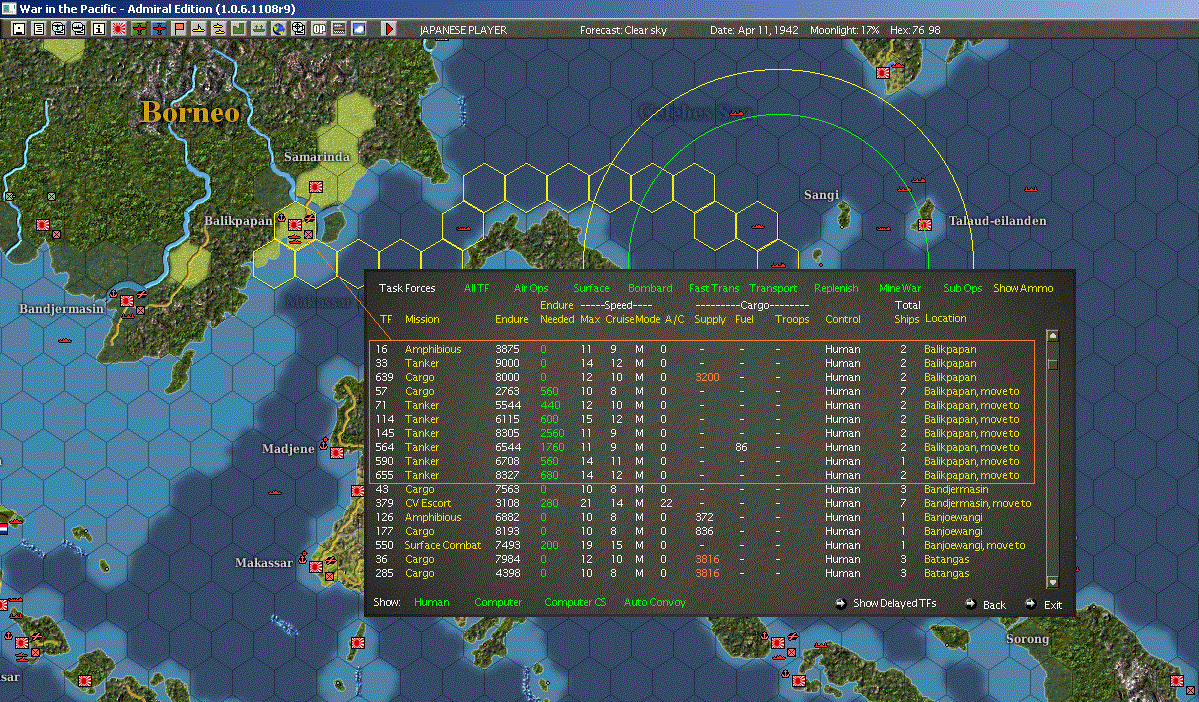Sort list by Mission column header
The width and height of the screenshot is (1199, 702).
coord(422,319)
